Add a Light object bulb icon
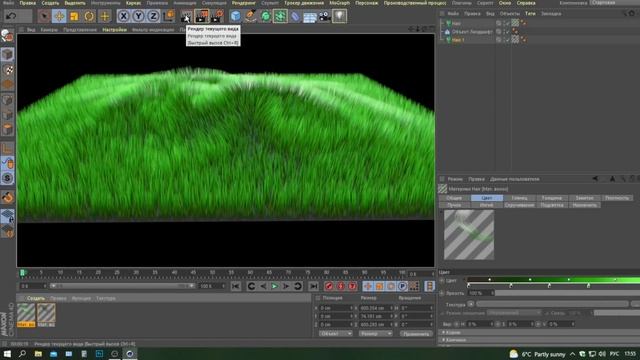 click(x=340, y=16)
